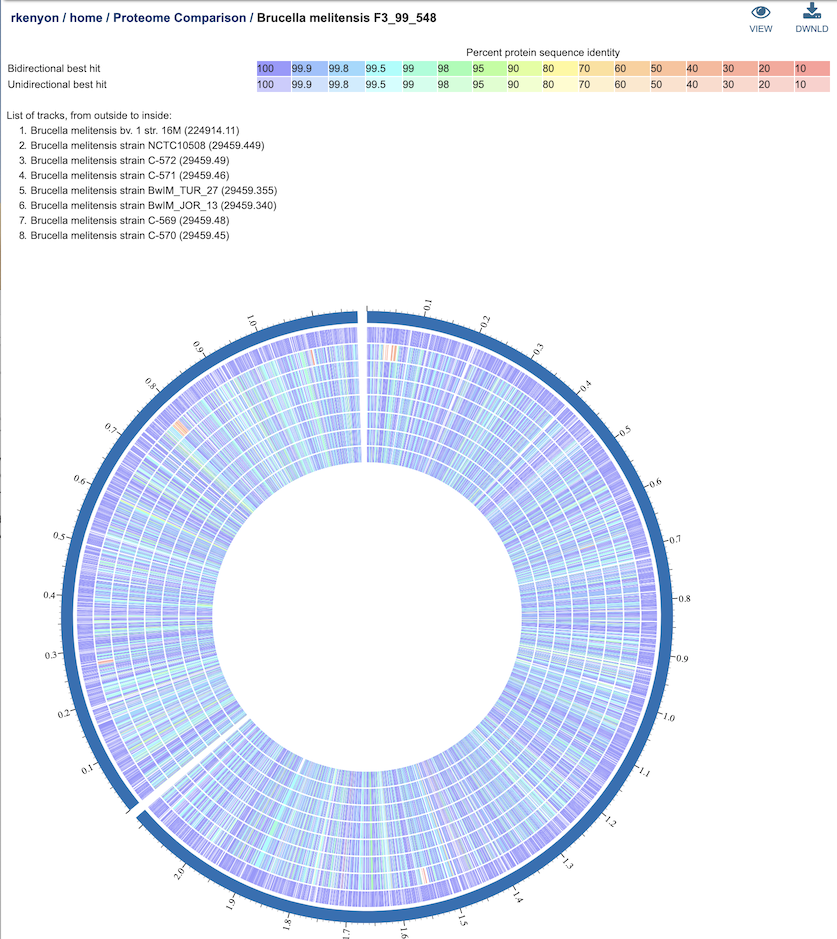Click the unidirectional 80 color swatch
Image resolution: width=837 pixels, height=939 pixels.
point(560,84)
